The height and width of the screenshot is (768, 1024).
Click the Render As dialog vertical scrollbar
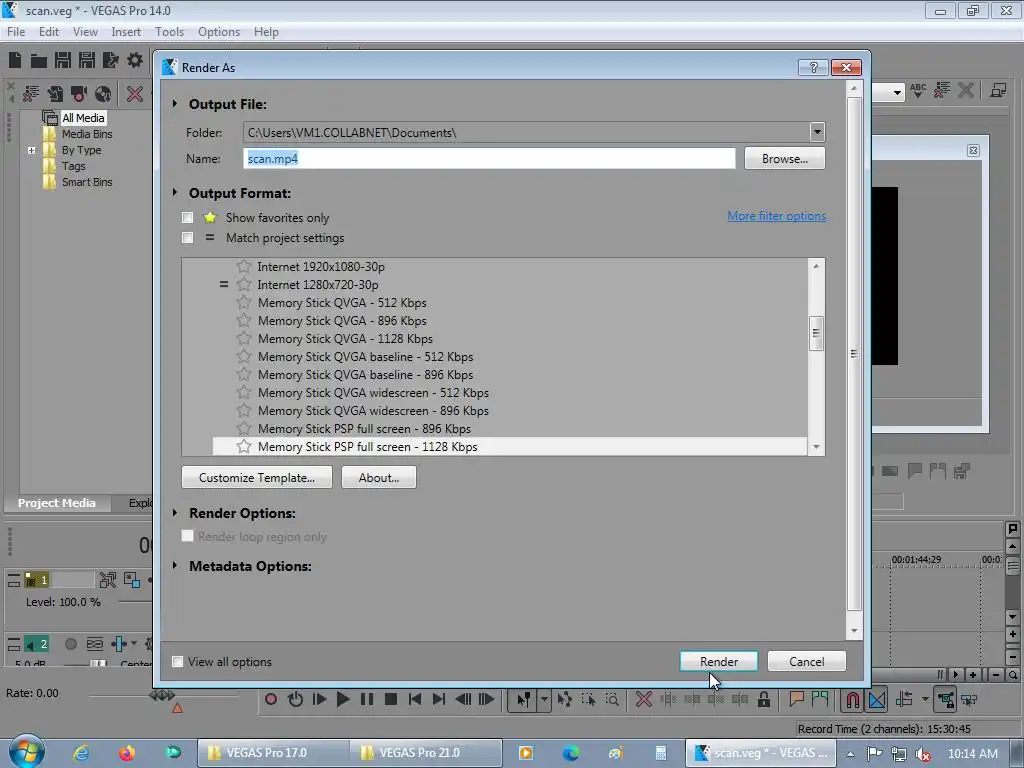(854, 353)
